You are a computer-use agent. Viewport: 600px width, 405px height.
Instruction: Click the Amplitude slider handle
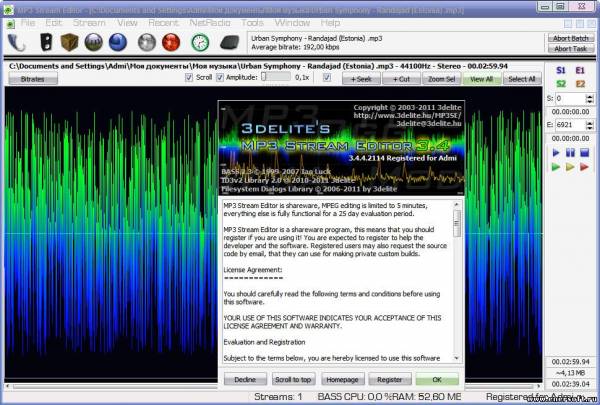pos(264,77)
